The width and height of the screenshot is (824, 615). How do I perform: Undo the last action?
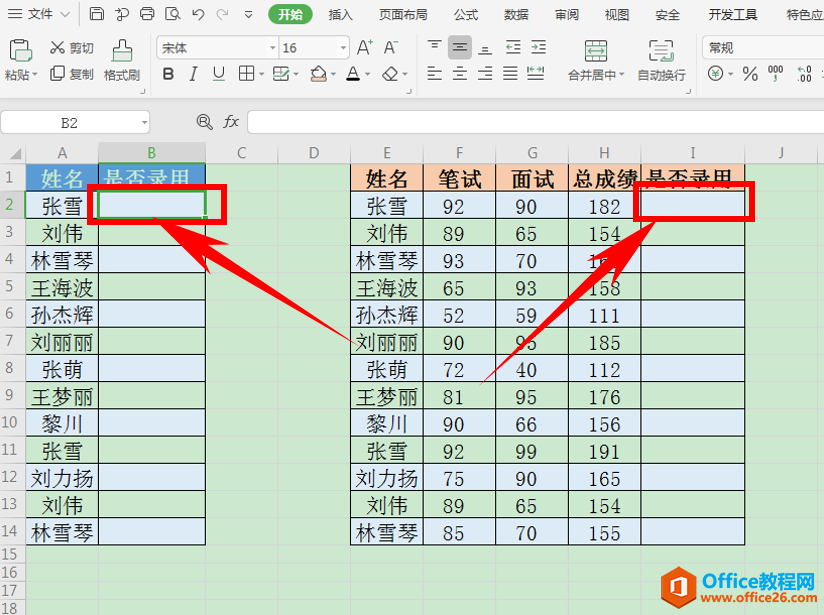[x=198, y=14]
